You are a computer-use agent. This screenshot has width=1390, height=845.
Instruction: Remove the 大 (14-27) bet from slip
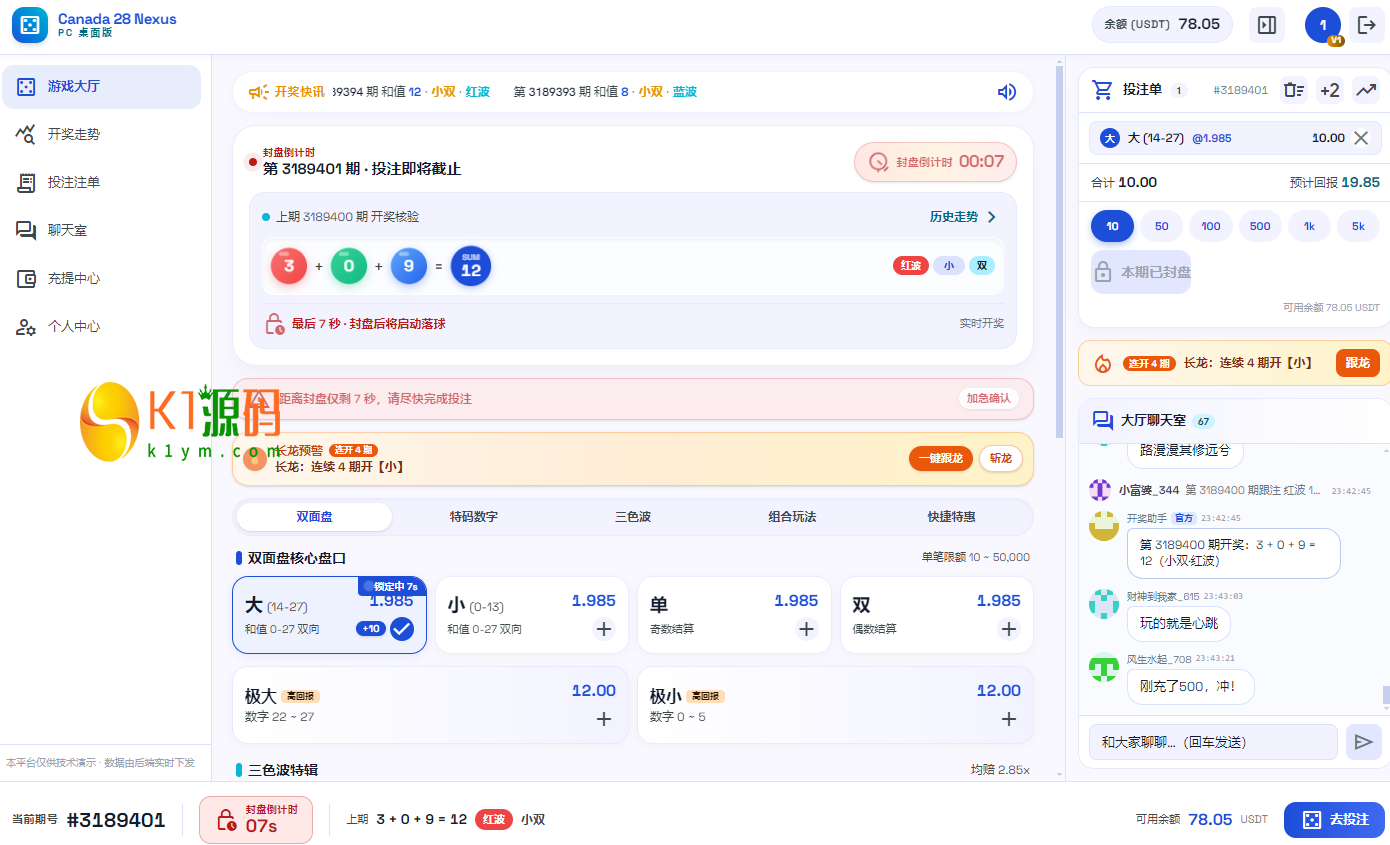click(1361, 138)
